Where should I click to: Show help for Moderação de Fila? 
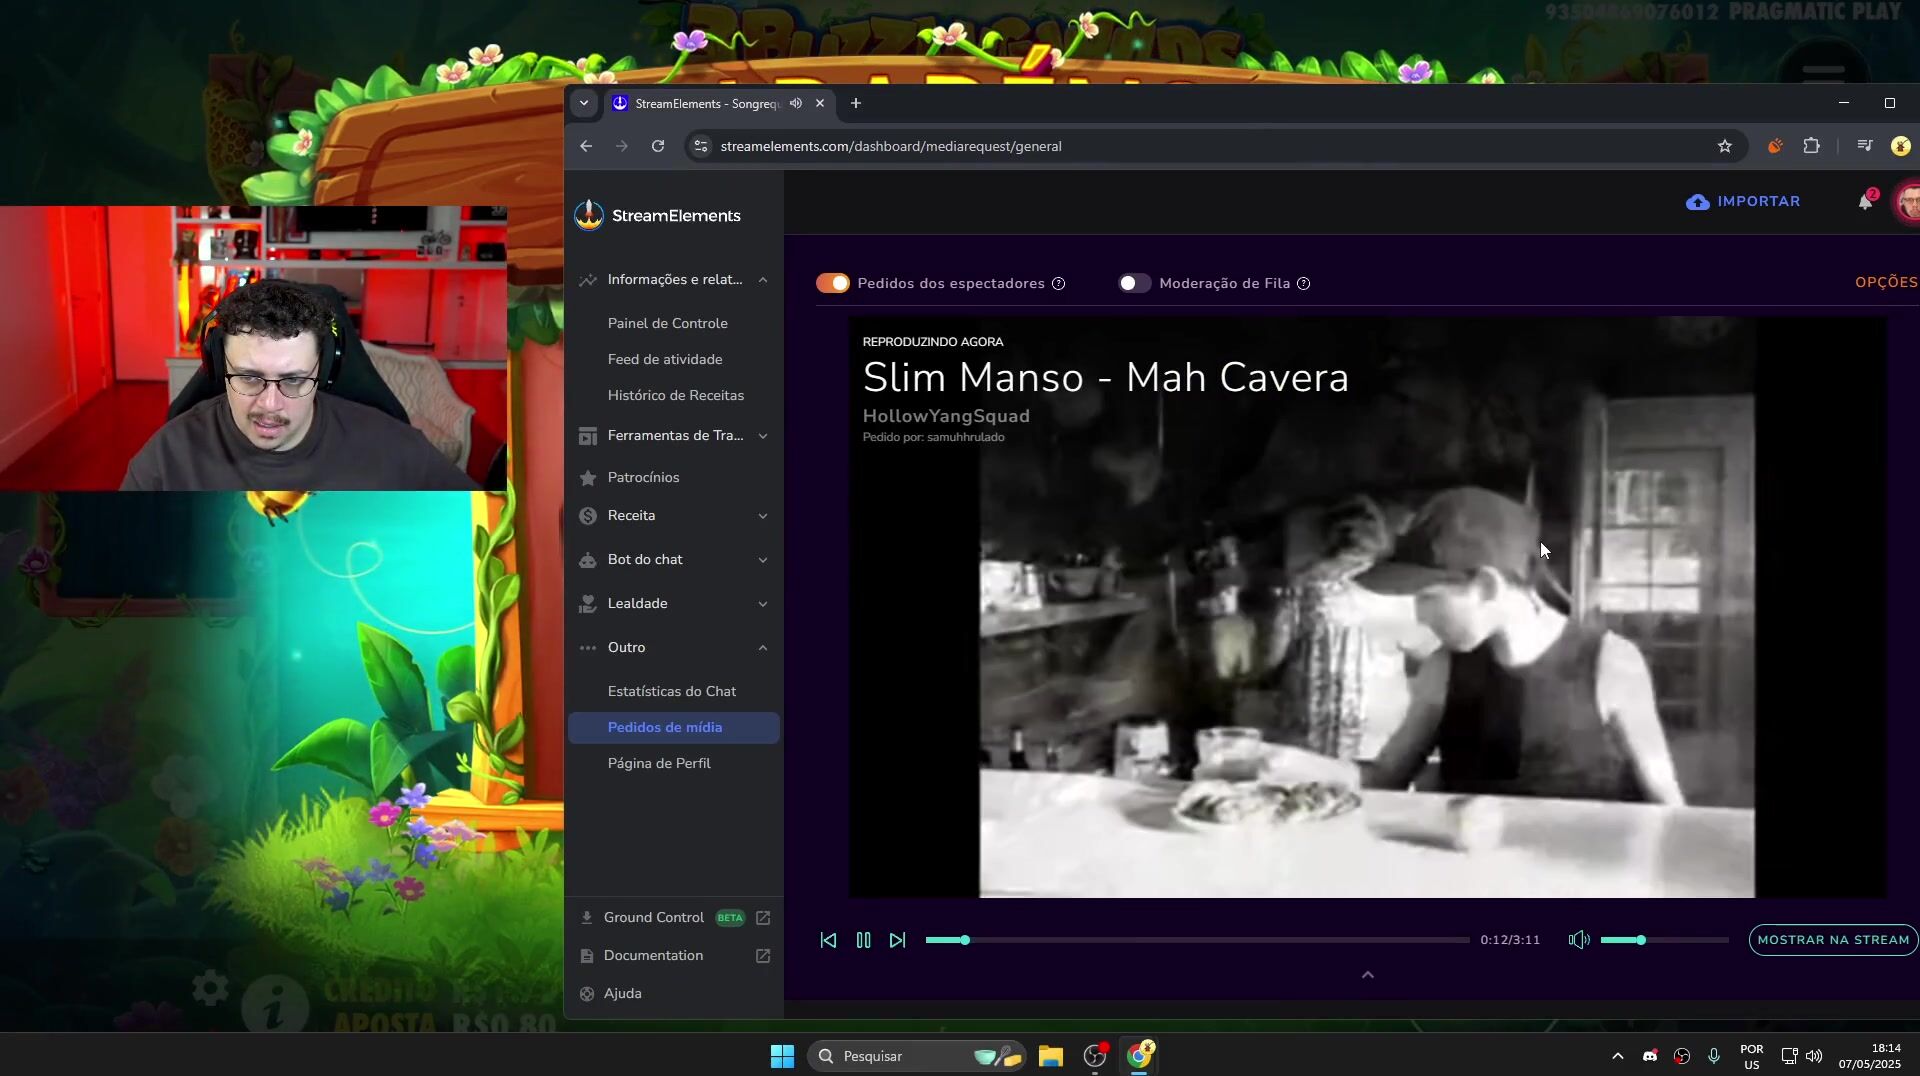pos(1304,284)
